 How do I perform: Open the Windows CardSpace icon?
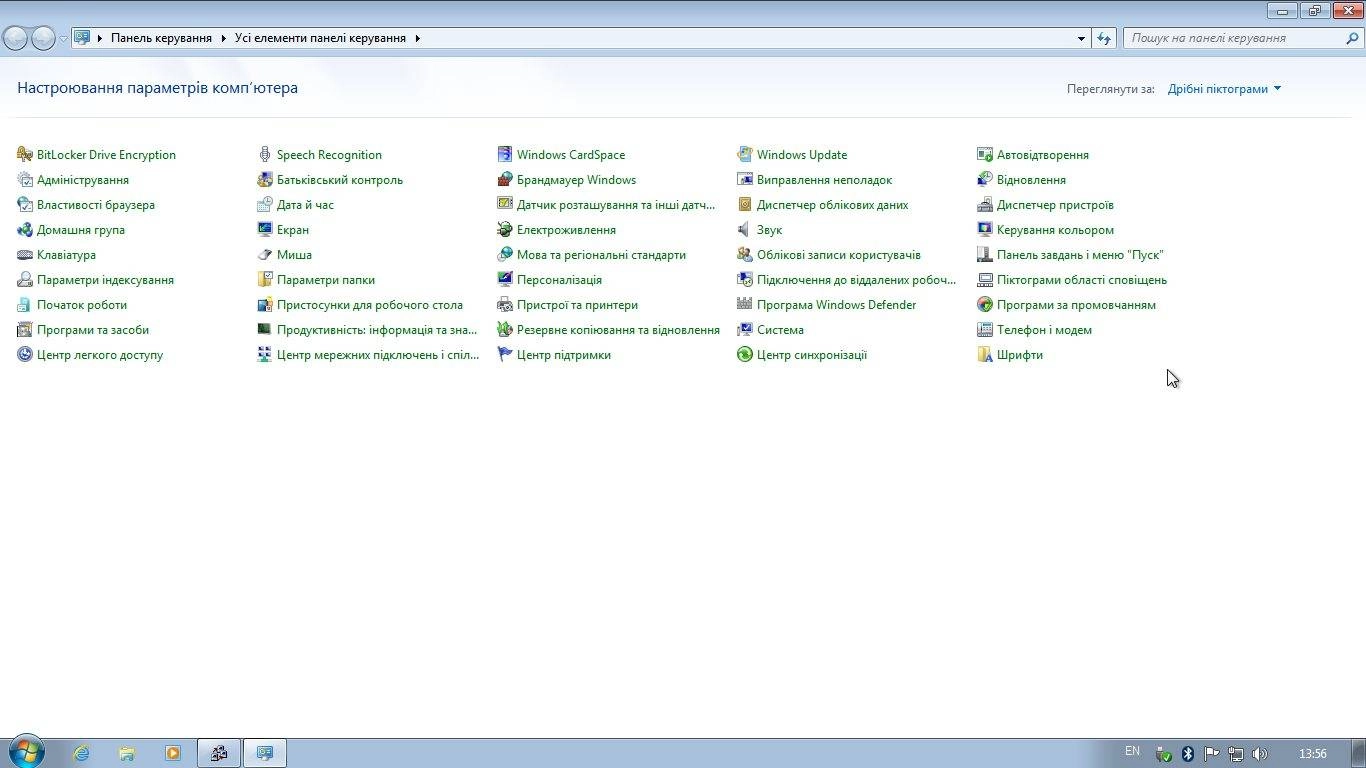505,155
